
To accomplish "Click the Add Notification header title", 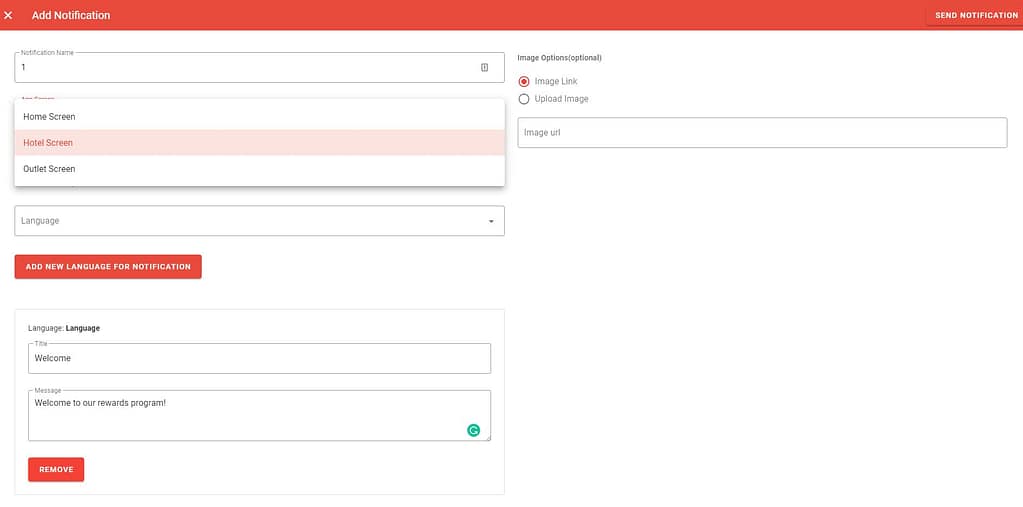I will tap(71, 15).
